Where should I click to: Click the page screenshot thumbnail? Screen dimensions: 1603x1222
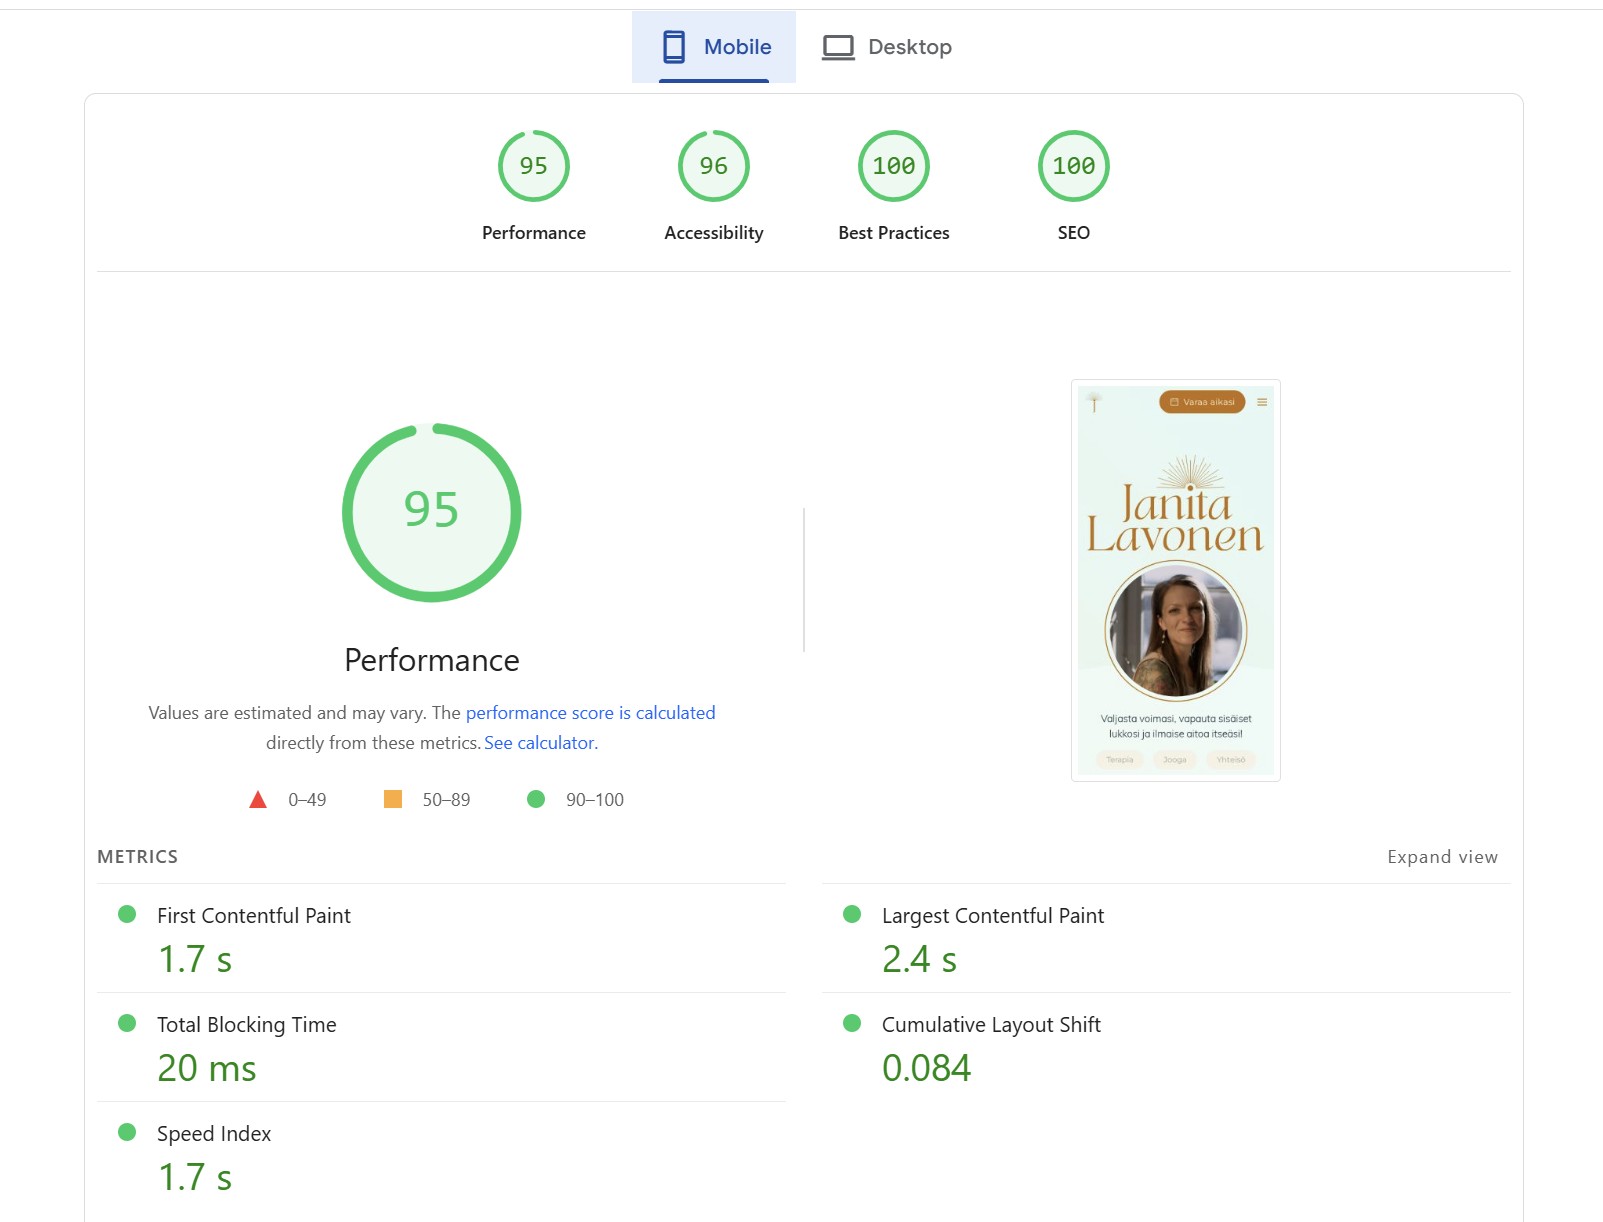pos(1175,580)
